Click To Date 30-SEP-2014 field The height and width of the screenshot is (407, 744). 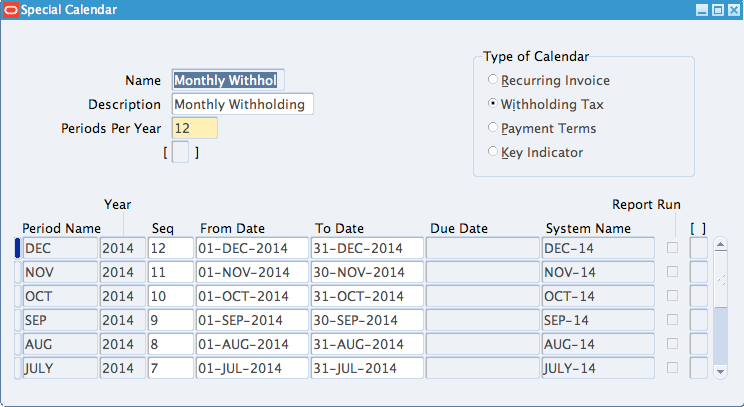[367, 320]
